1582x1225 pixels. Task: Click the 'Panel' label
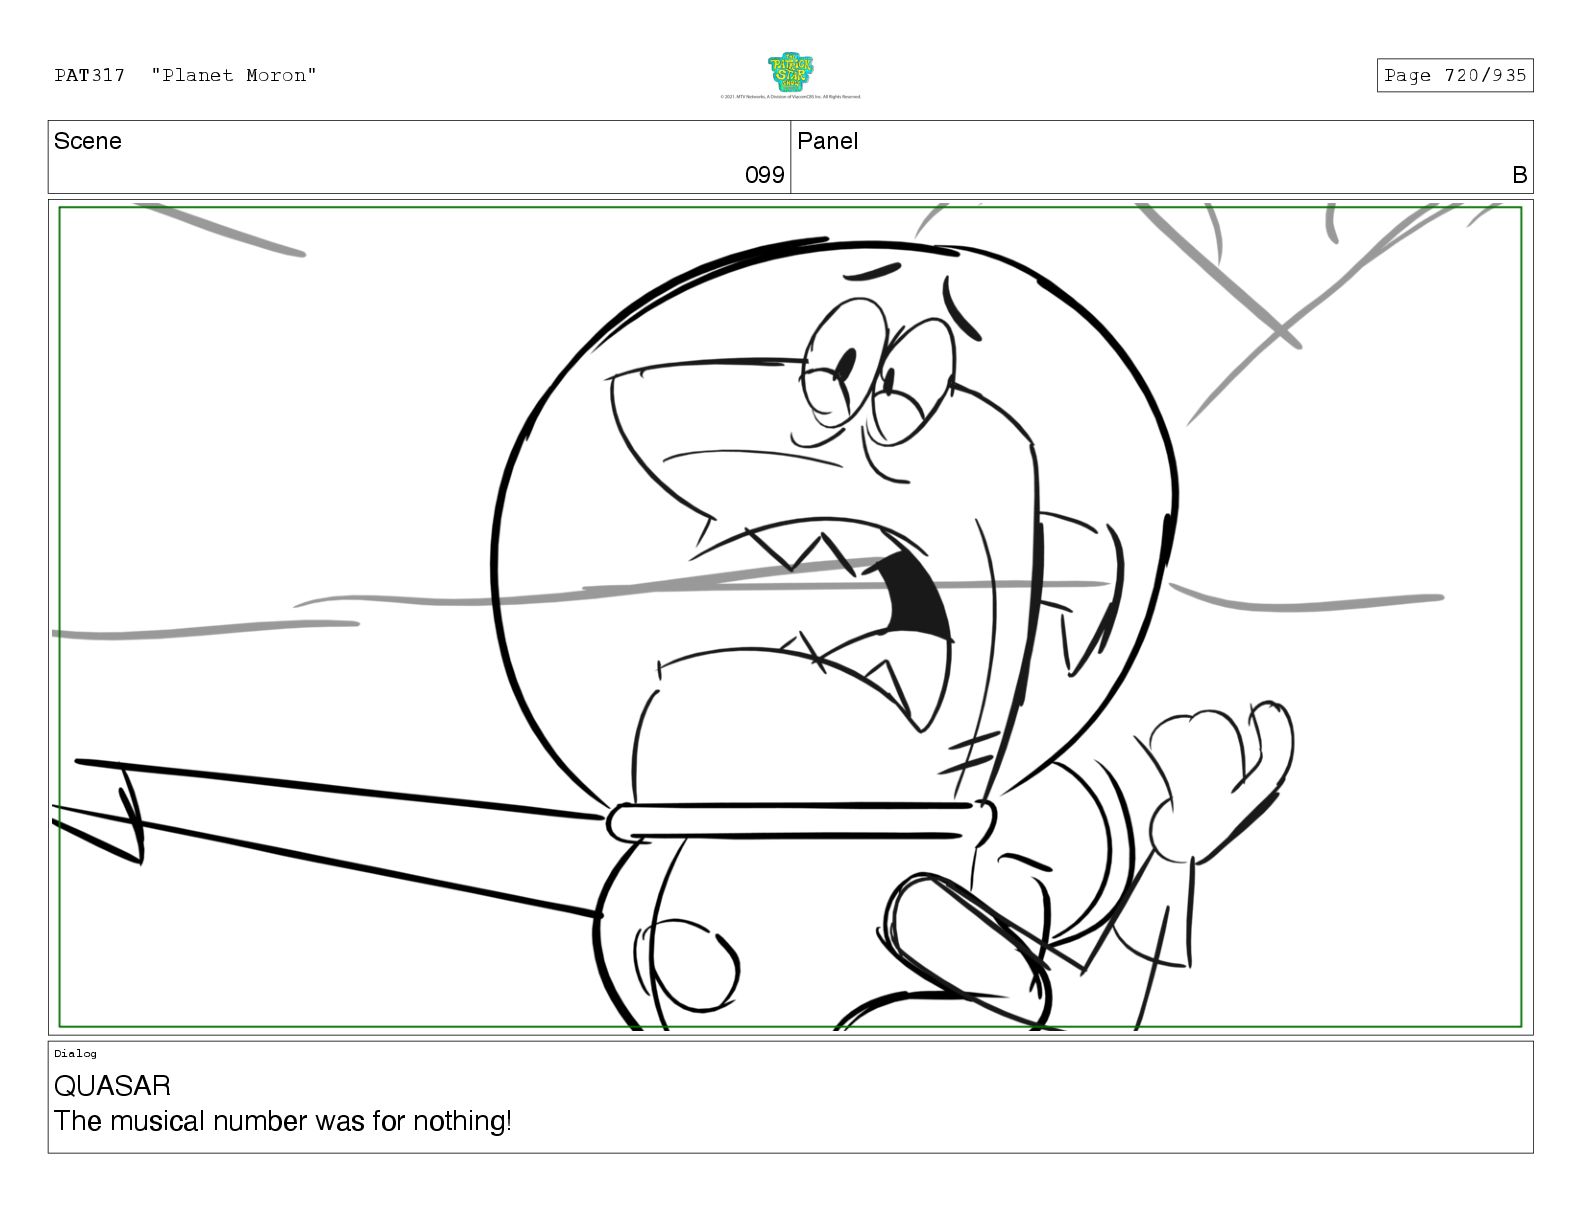(828, 141)
